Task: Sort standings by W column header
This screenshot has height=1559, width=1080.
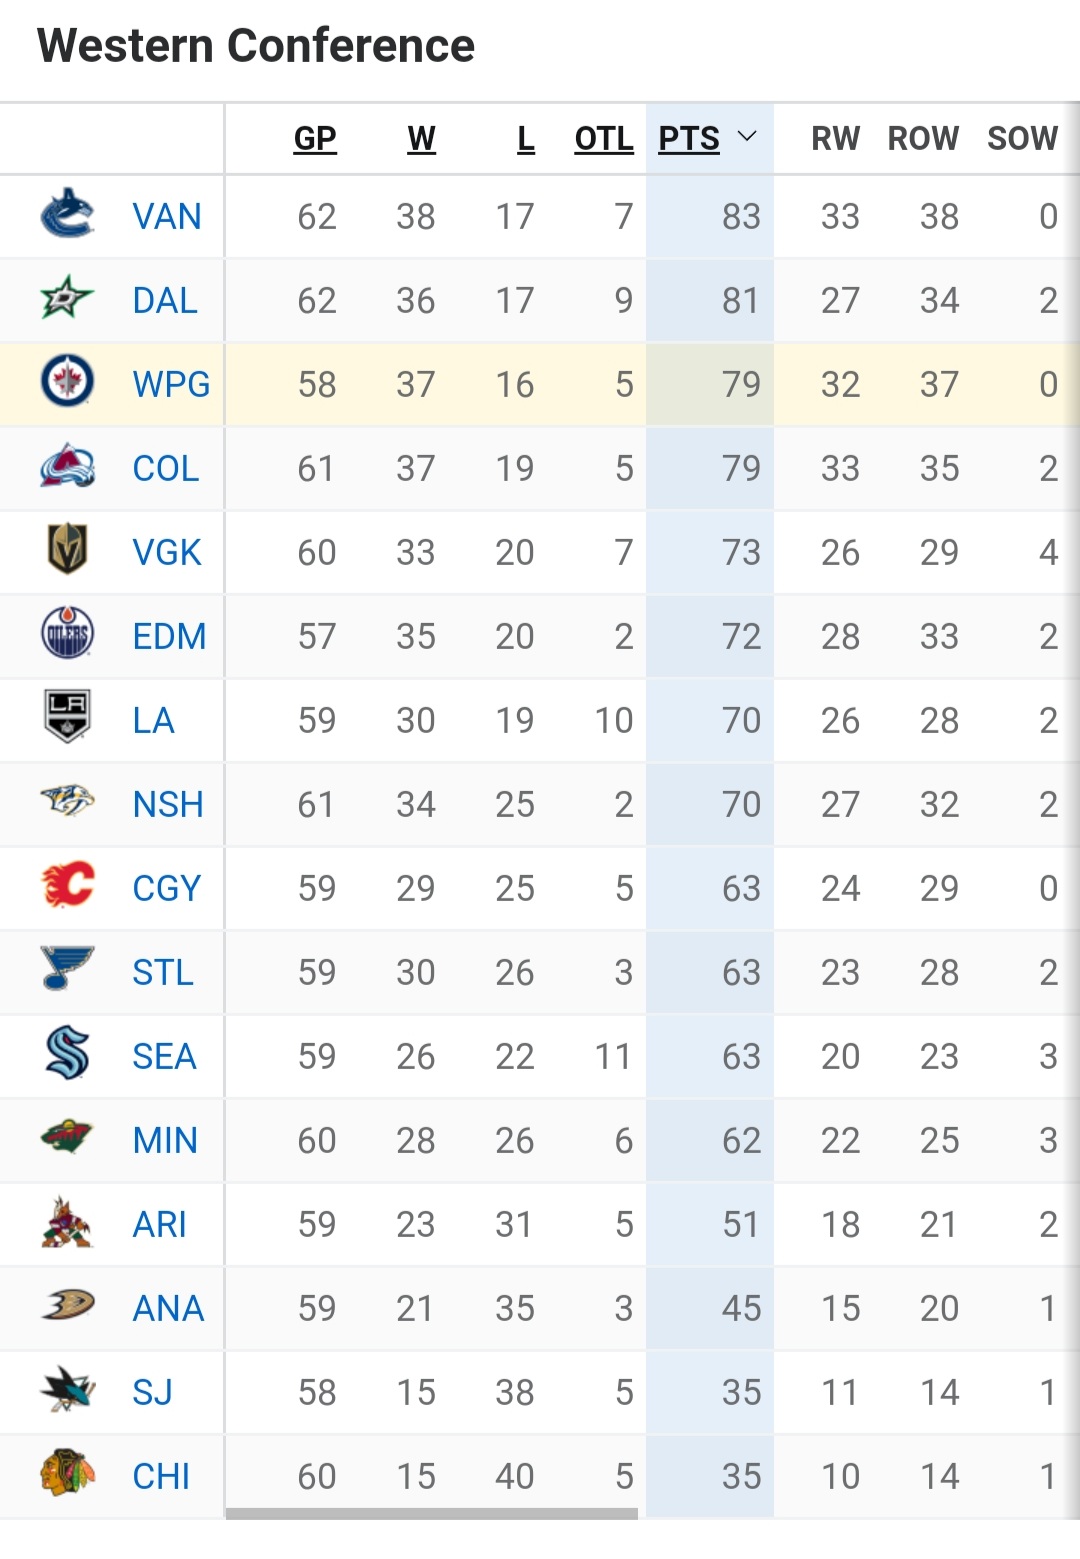Action: [x=421, y=138]
